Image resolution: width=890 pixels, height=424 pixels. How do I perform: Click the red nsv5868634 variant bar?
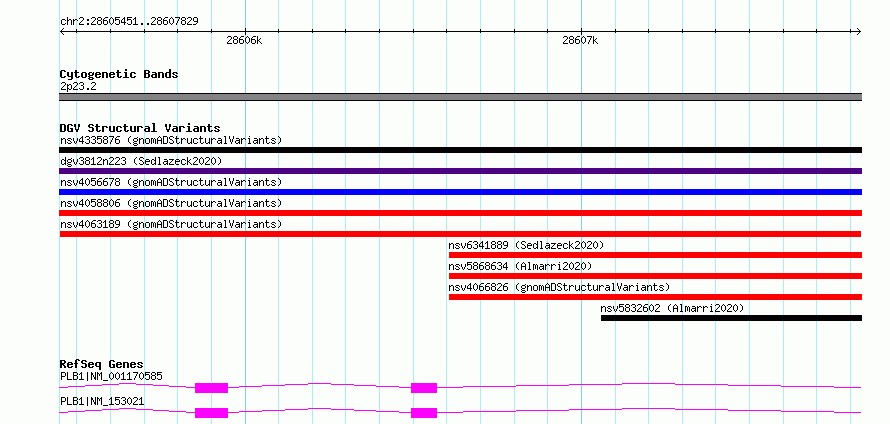point(656,276)
